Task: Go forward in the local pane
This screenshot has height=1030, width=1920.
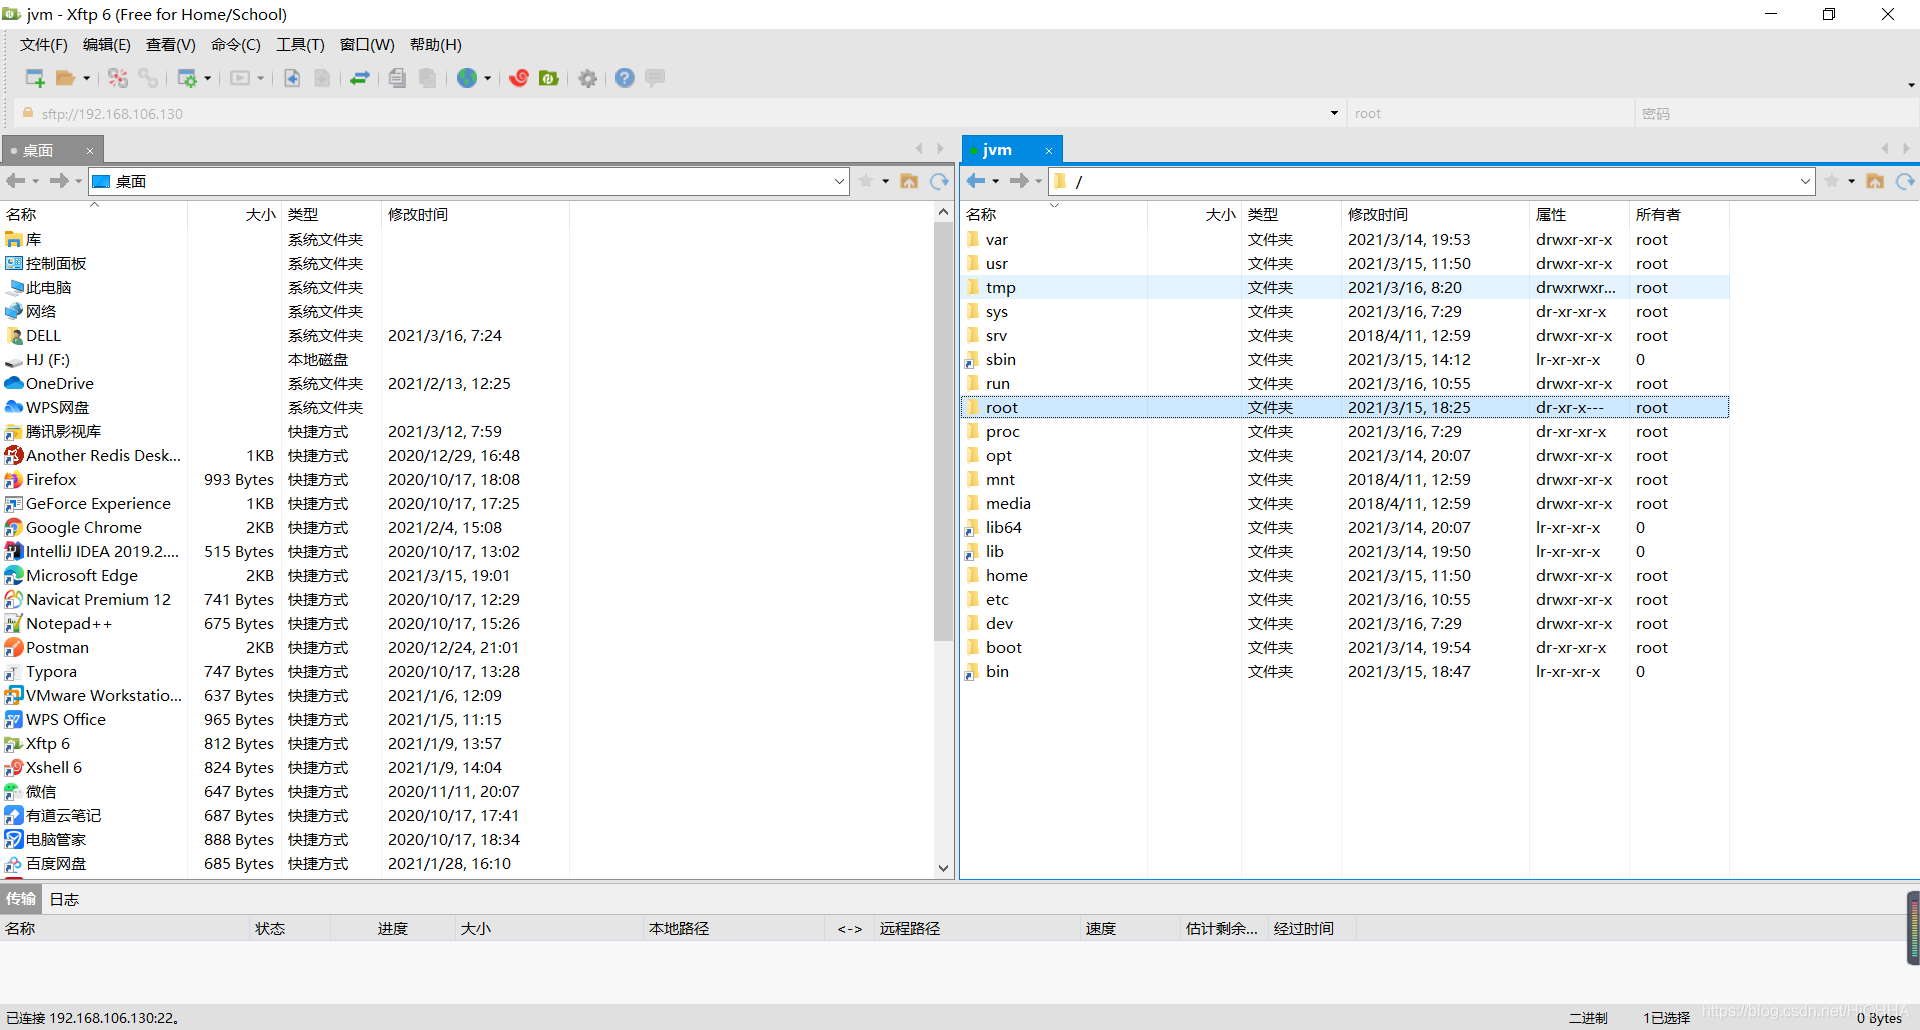Action: (60, 181)
